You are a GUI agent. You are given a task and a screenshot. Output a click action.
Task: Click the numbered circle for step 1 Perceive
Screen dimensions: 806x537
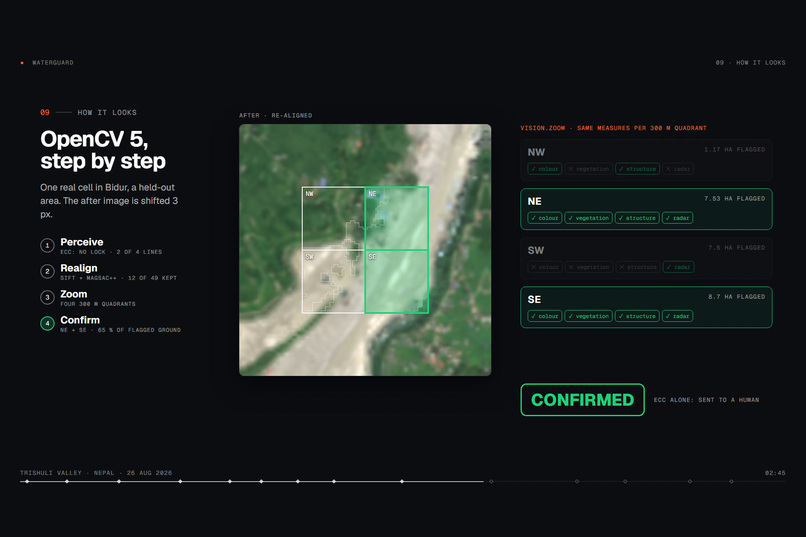(x=47, y=246)
